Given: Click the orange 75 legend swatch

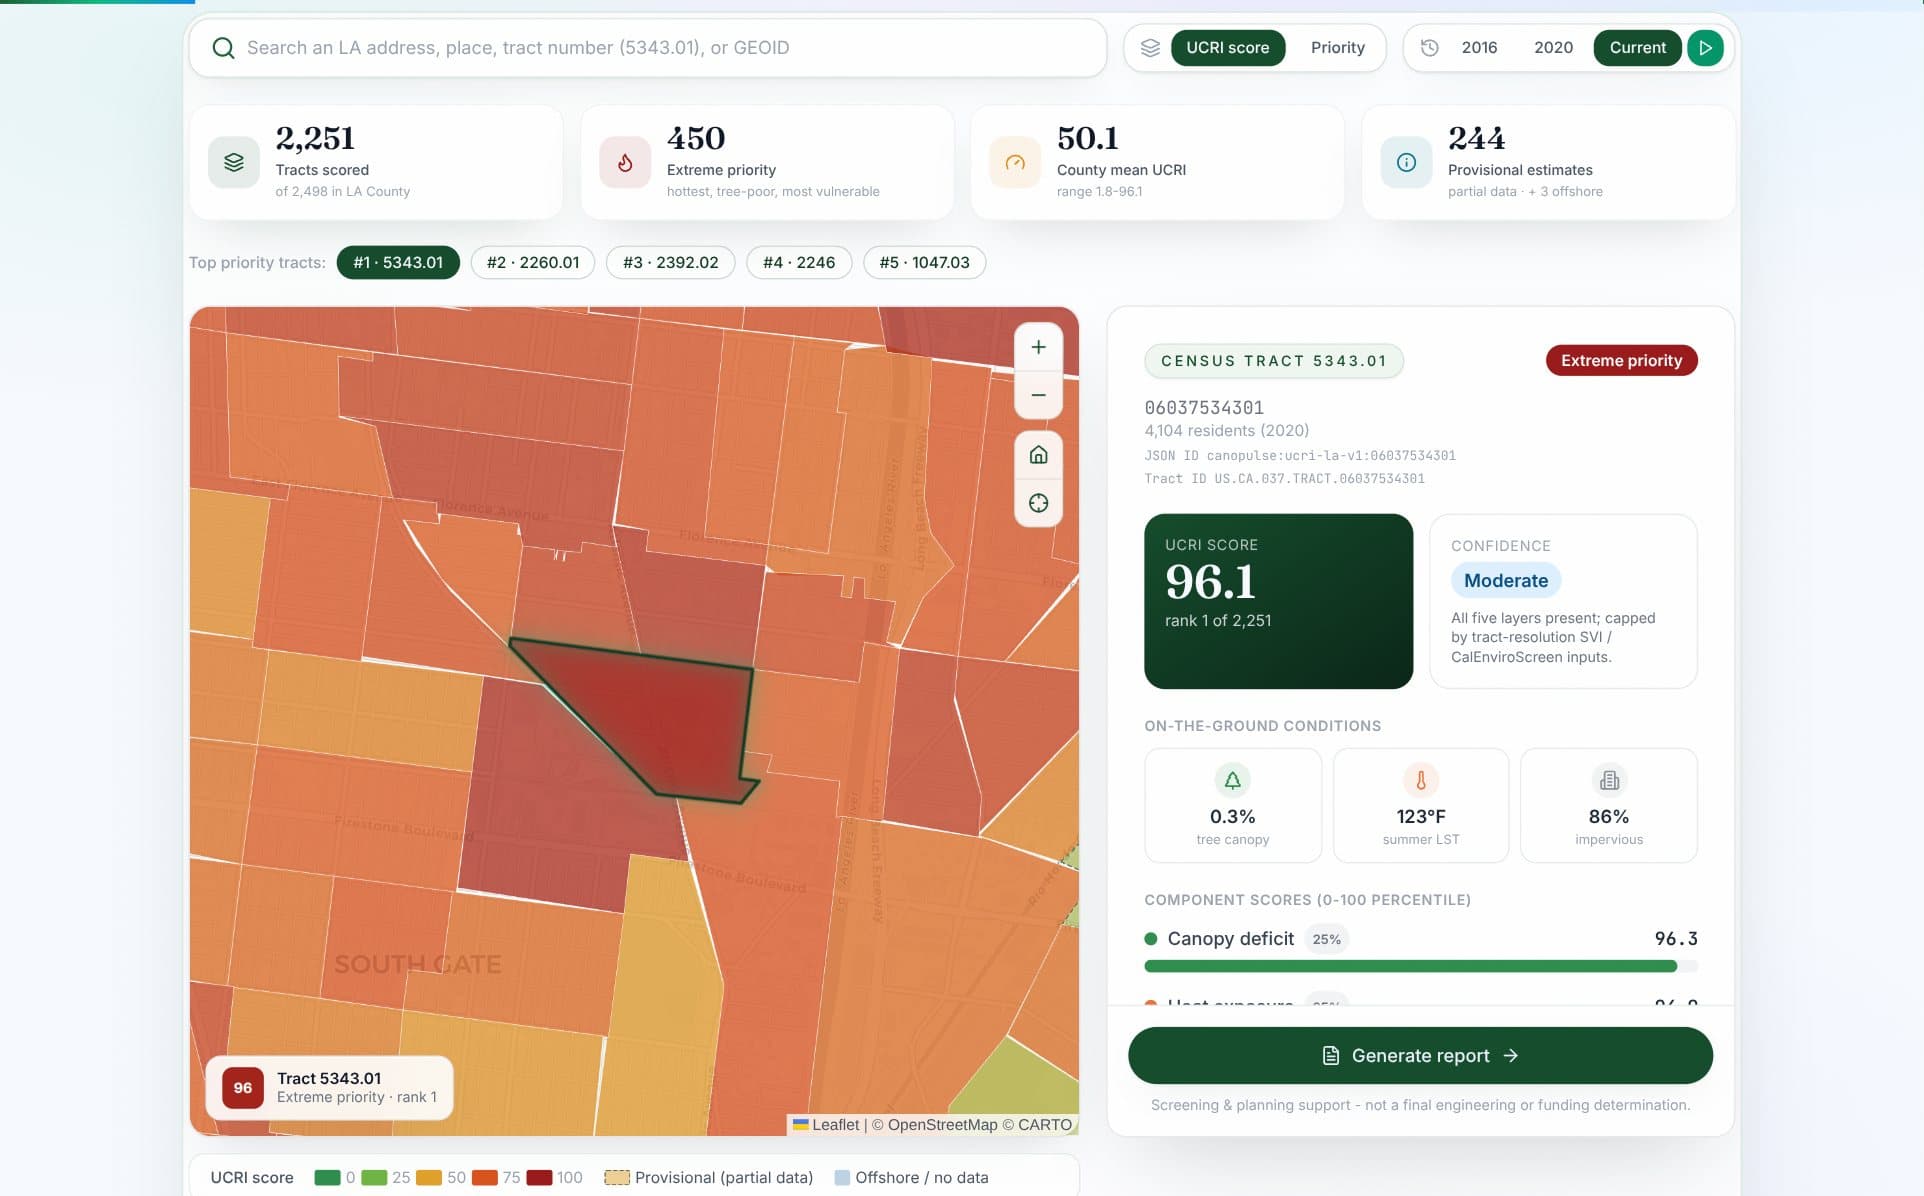Looking at the screenshot, I should click(484, 1178).
